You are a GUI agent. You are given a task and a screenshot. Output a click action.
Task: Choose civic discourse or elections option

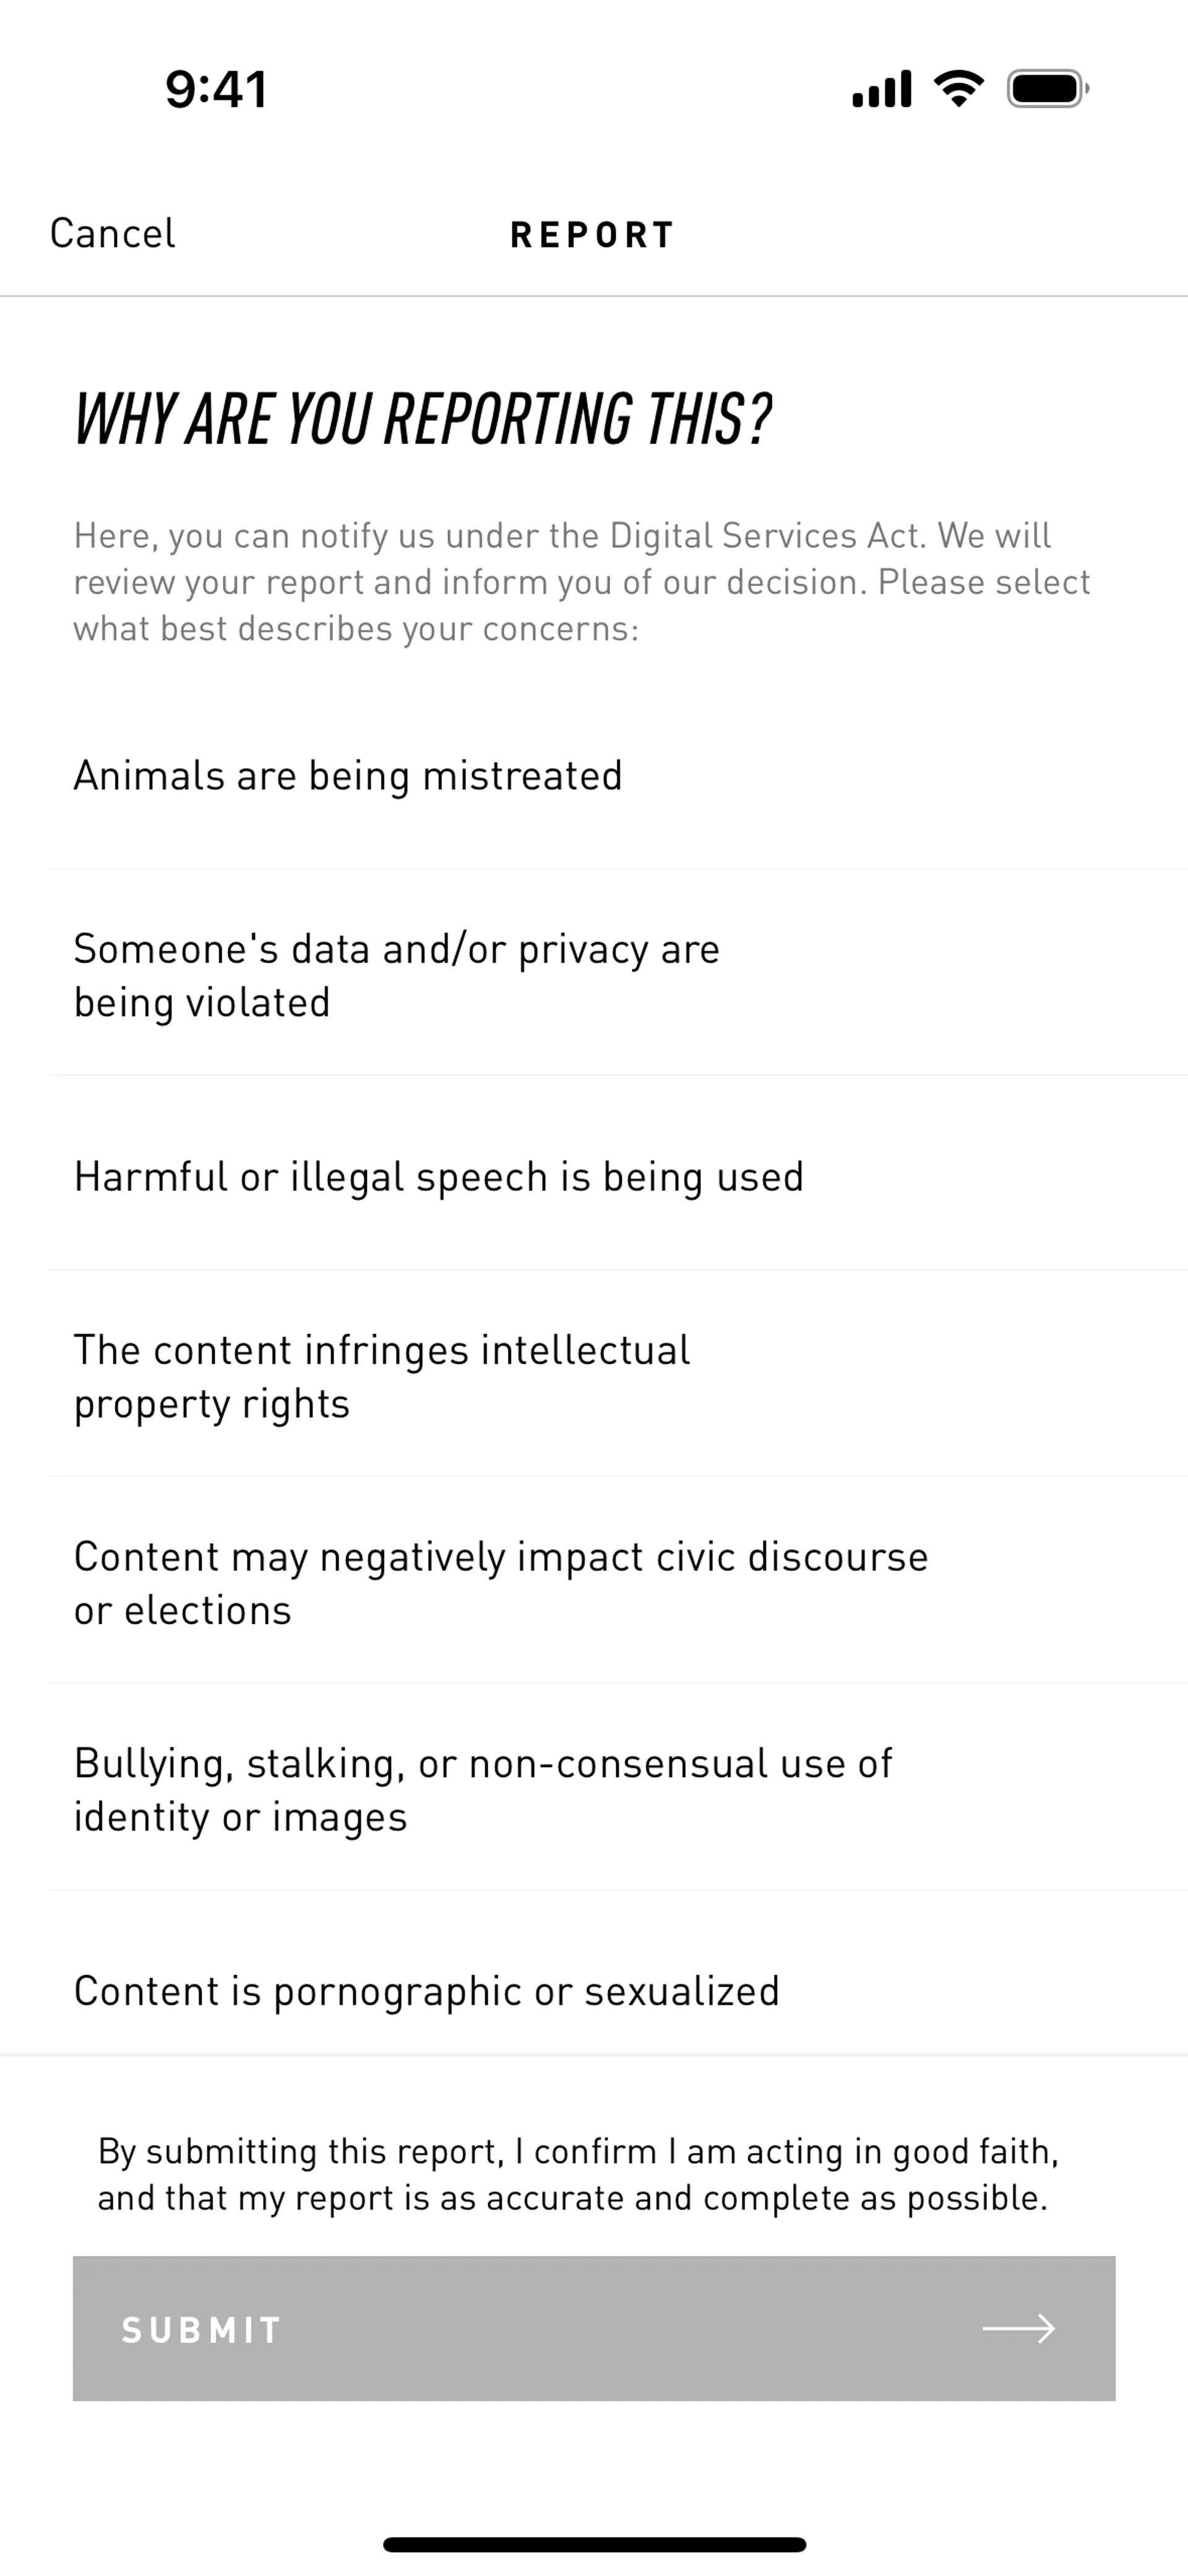(500, 1583)
